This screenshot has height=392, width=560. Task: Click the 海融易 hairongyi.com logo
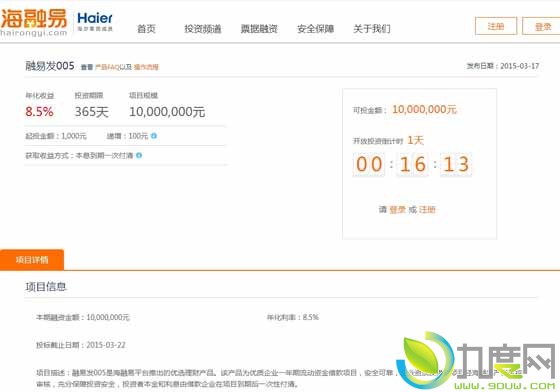(x=34, y=23)
